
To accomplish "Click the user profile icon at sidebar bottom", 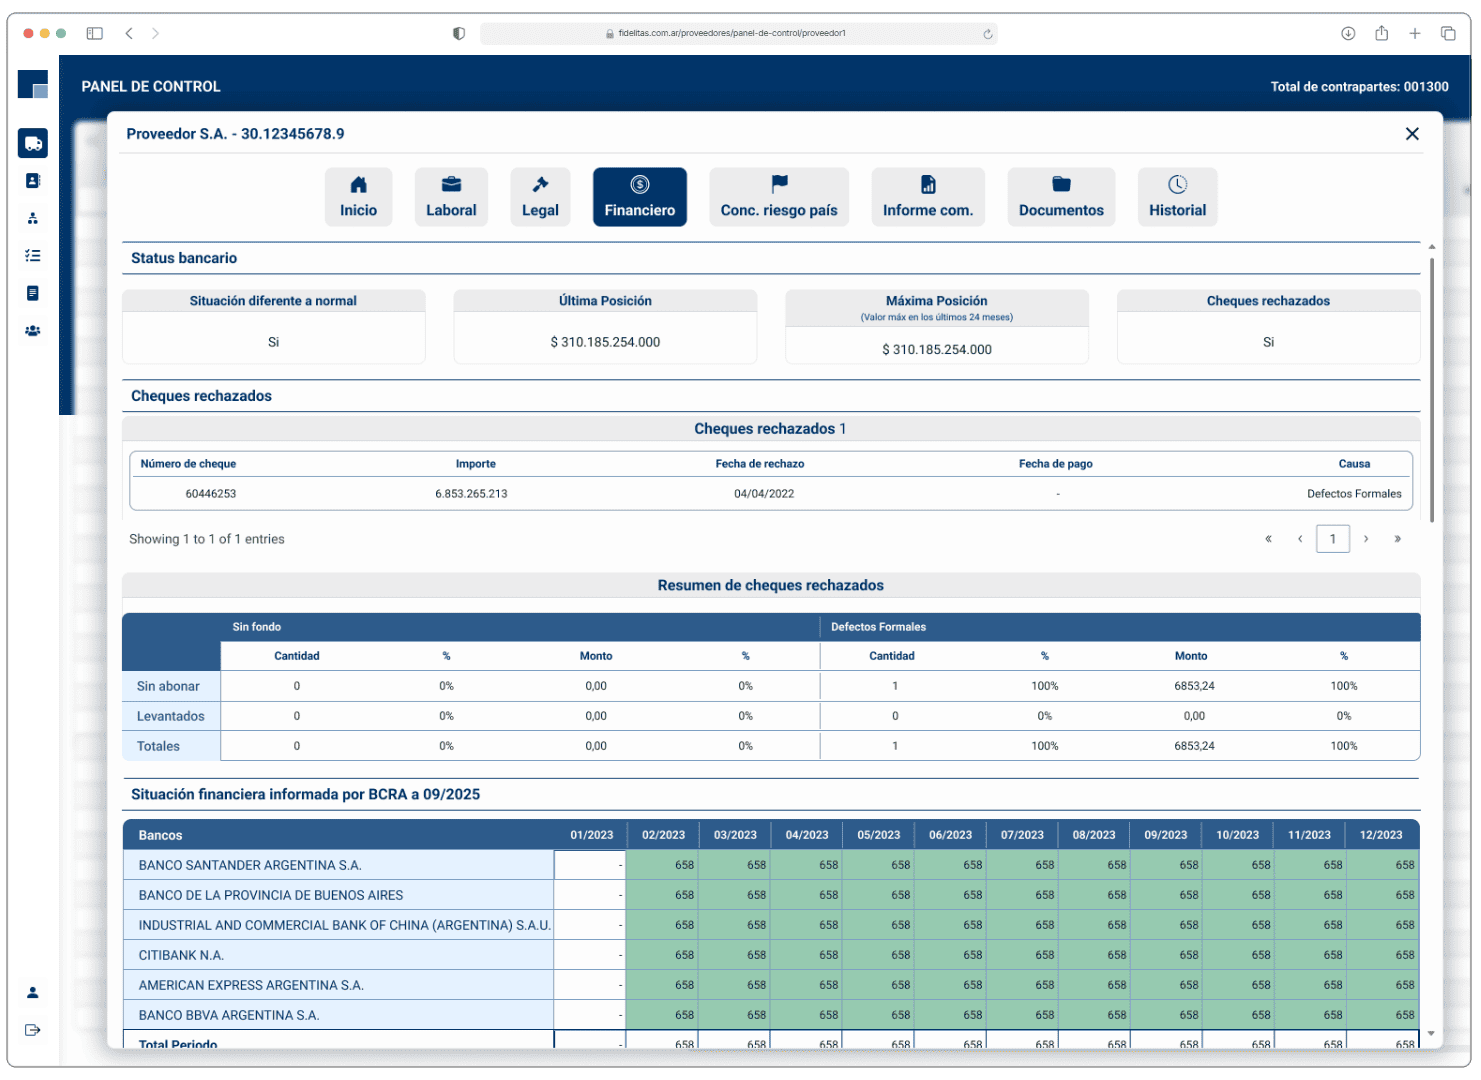I will point(33,992).
